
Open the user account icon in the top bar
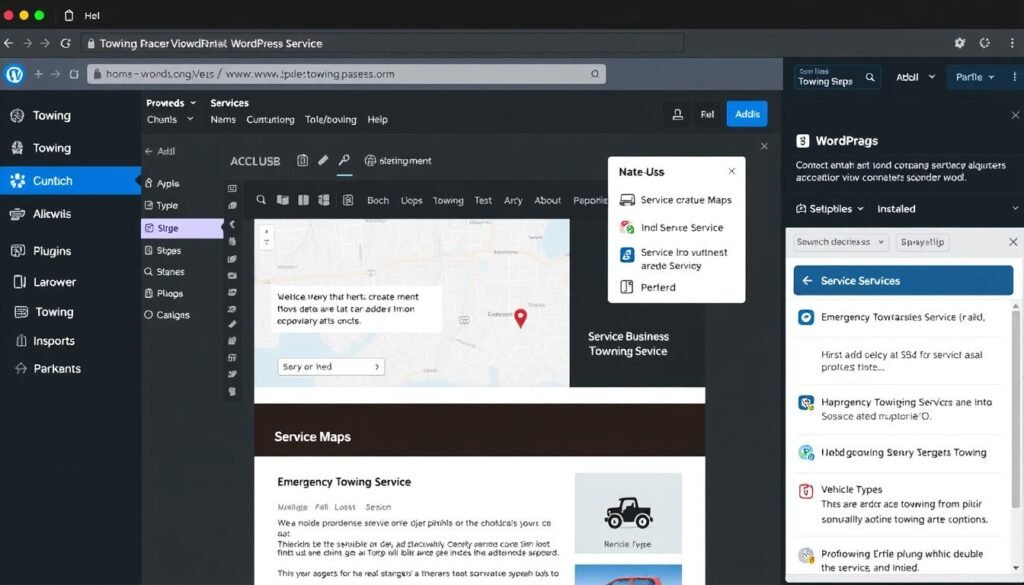[x=678, y=113]
